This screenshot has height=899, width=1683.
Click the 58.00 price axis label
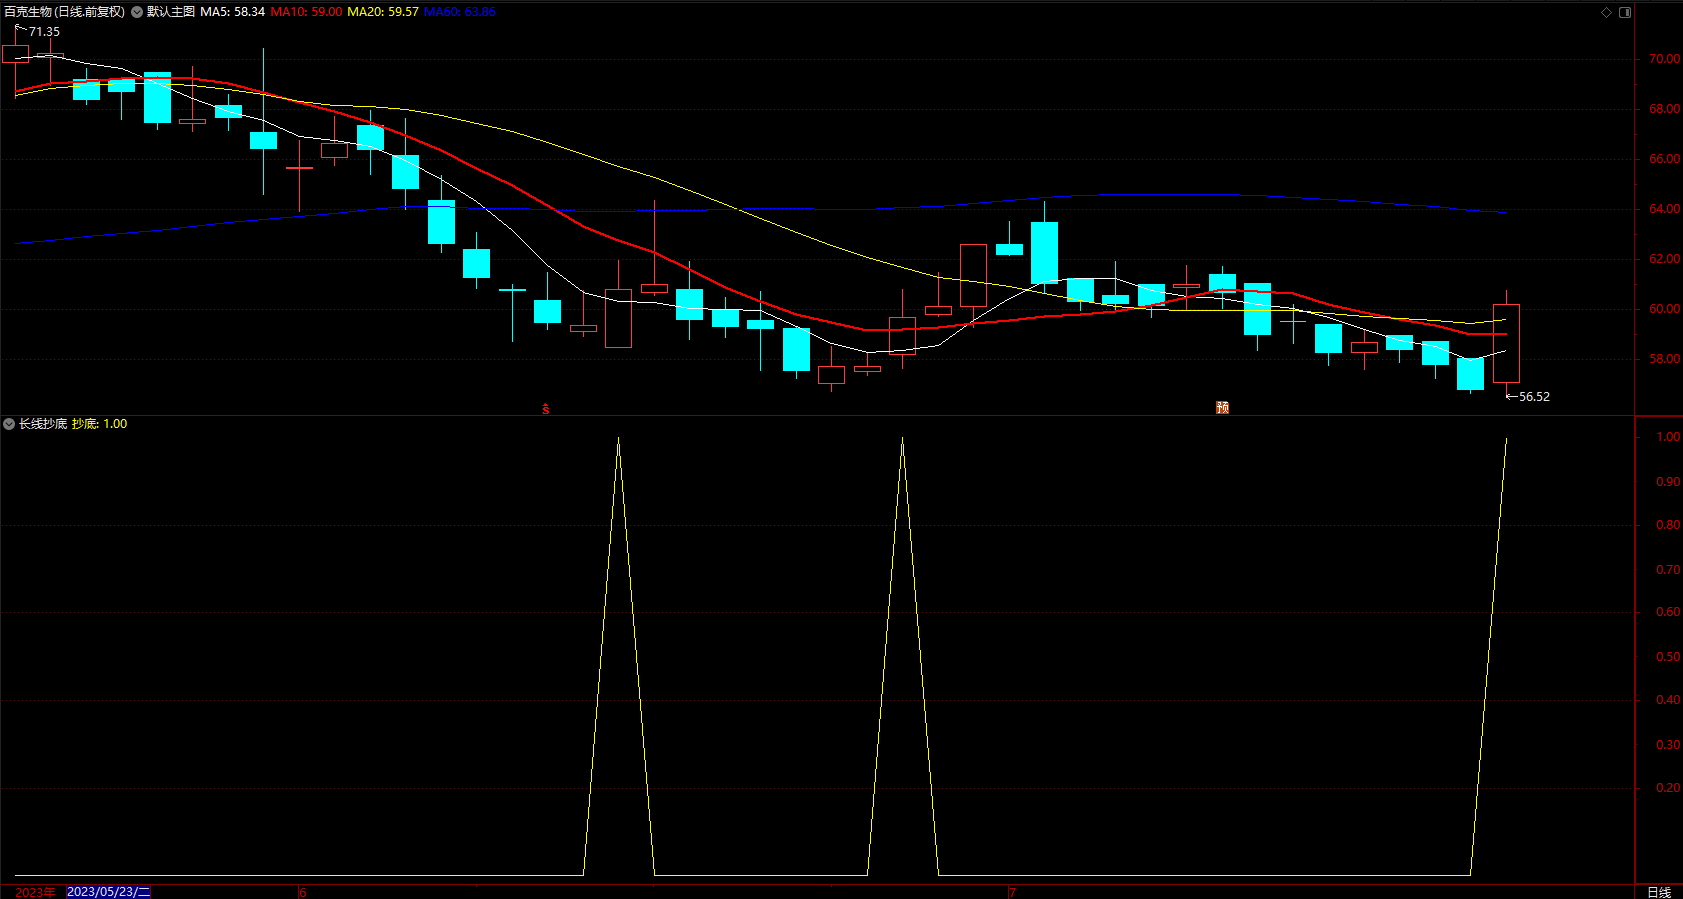click(1664, 359)
